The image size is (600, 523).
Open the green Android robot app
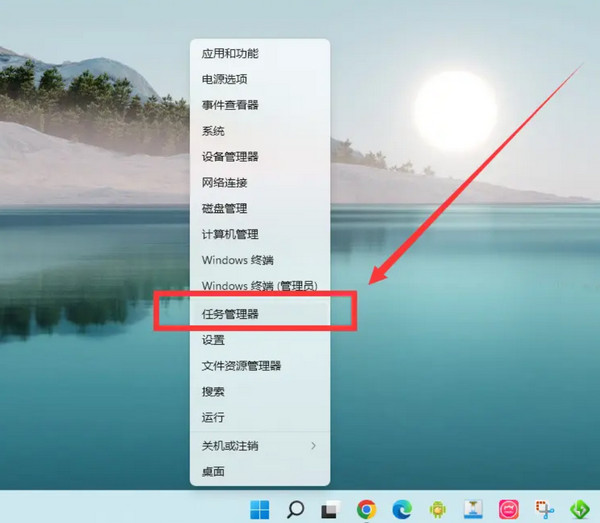click(x=437, y=510)
